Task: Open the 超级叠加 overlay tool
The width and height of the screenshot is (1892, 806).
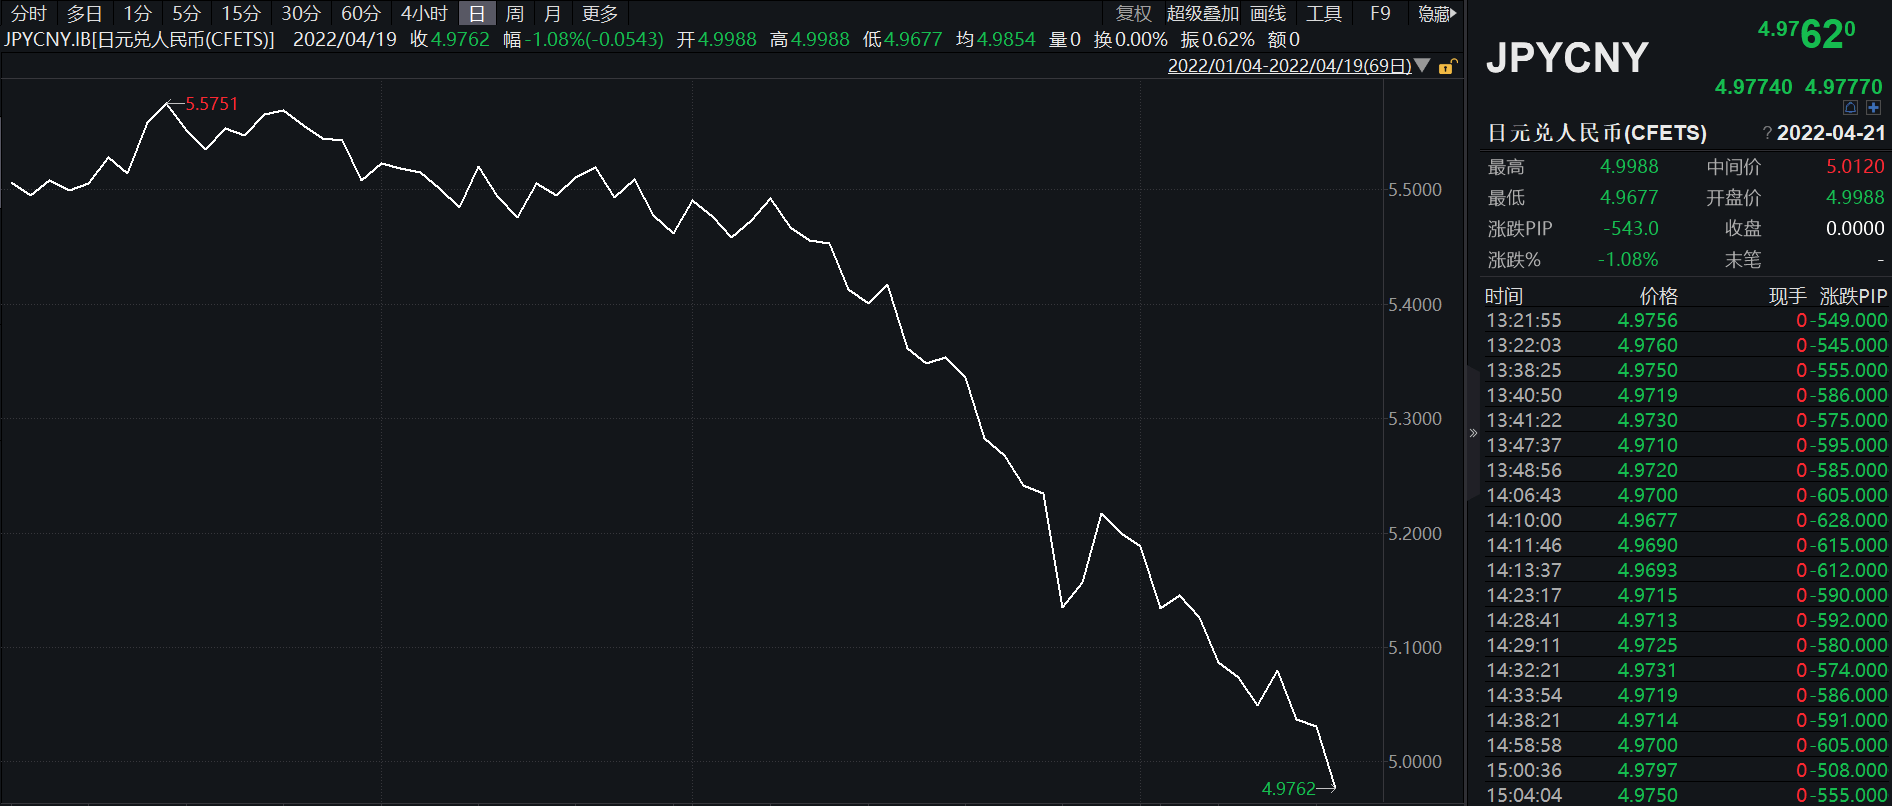Action: [x=1202, y=14]
